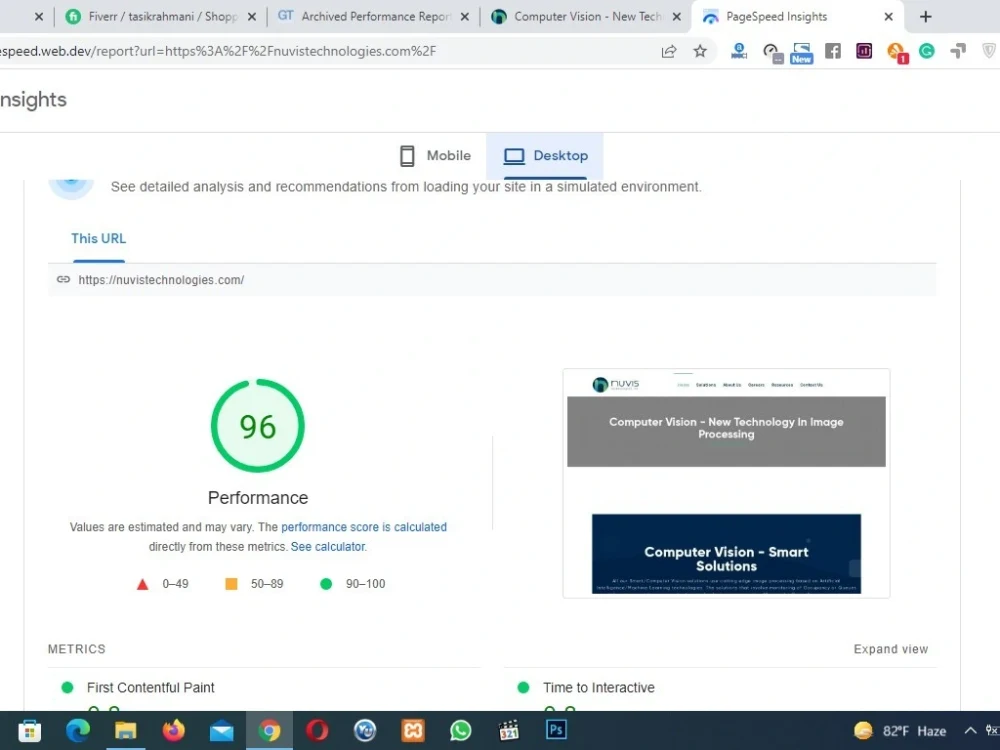Launch Microsoft Edge from the taskbar
Image resolution: width=1000 pixels, height=750 pixels.
click(x=78, y=730)
